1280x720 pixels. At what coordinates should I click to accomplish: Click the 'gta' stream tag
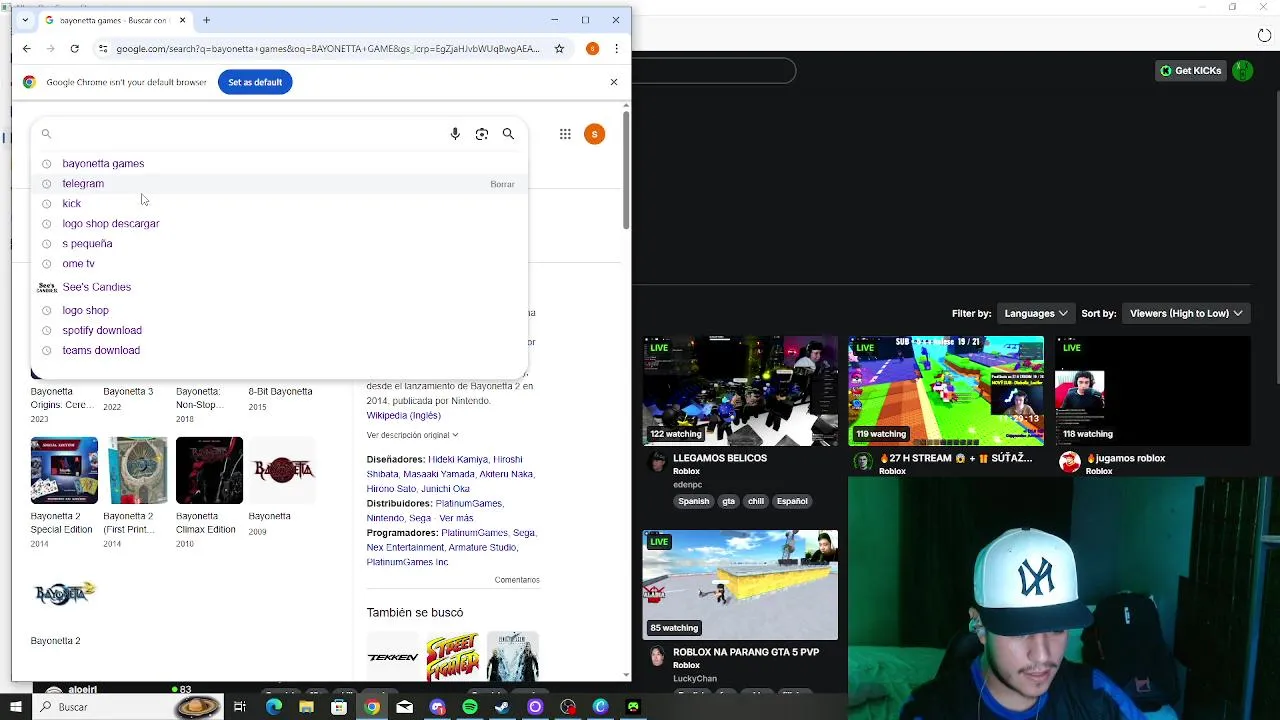tap(728, 501)
